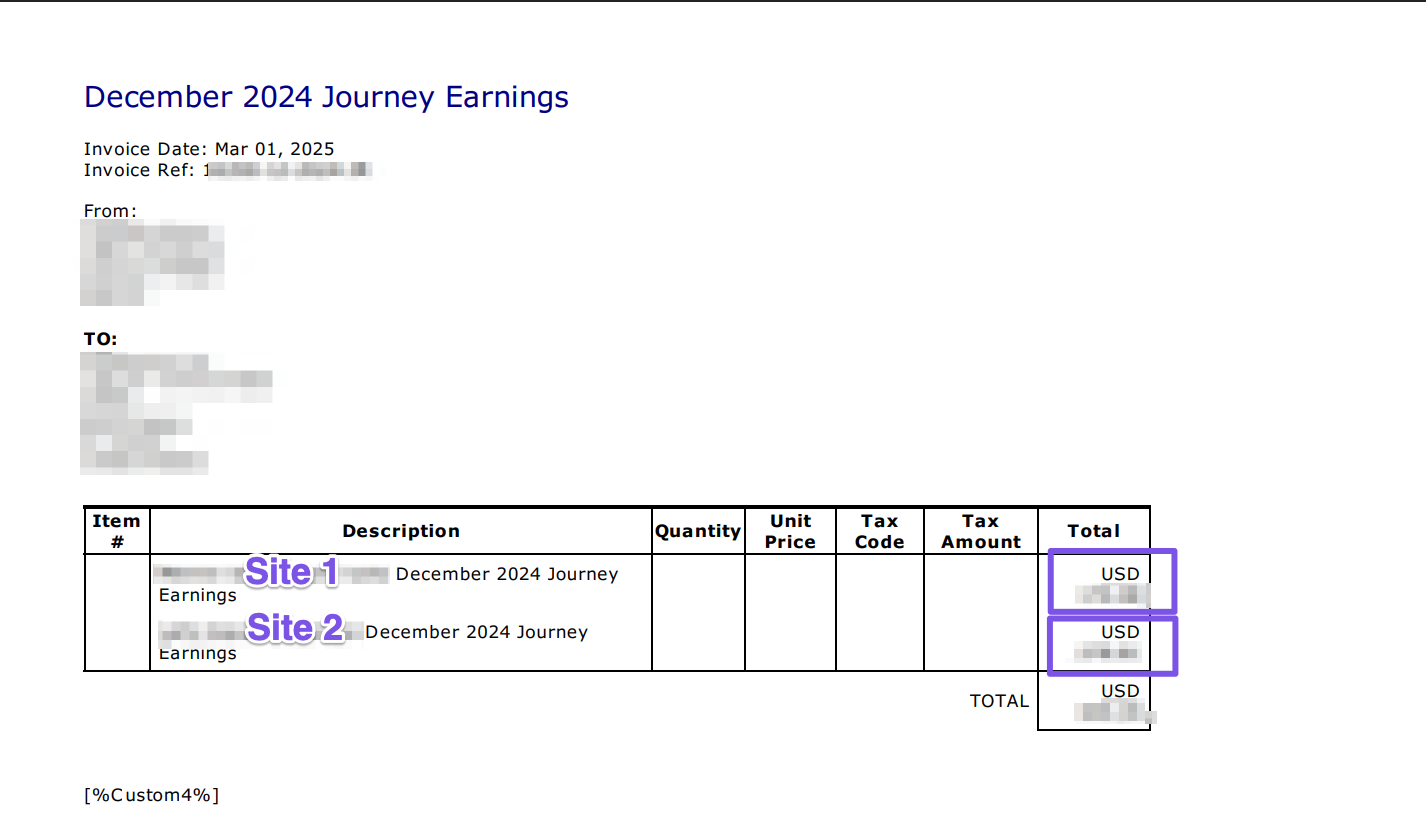Click the Quantity column header

698,531
